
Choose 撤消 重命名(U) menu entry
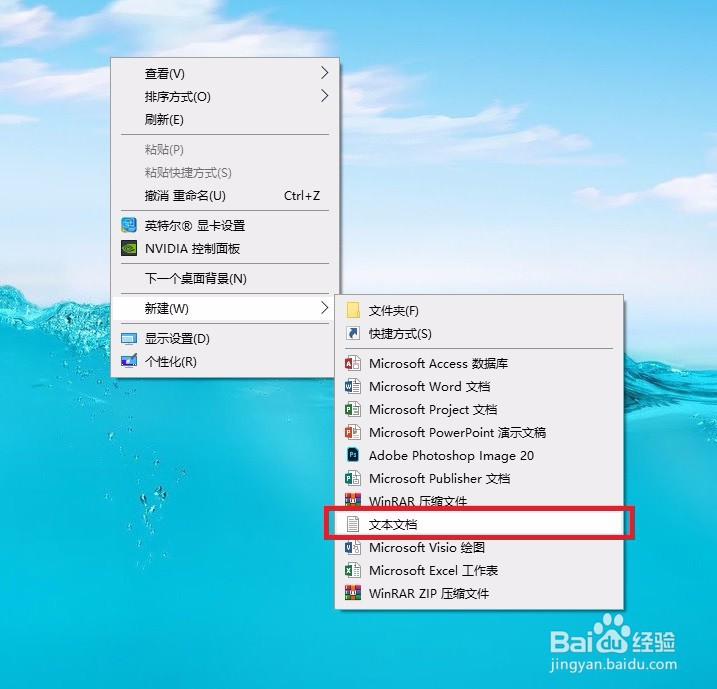[225, 196]
